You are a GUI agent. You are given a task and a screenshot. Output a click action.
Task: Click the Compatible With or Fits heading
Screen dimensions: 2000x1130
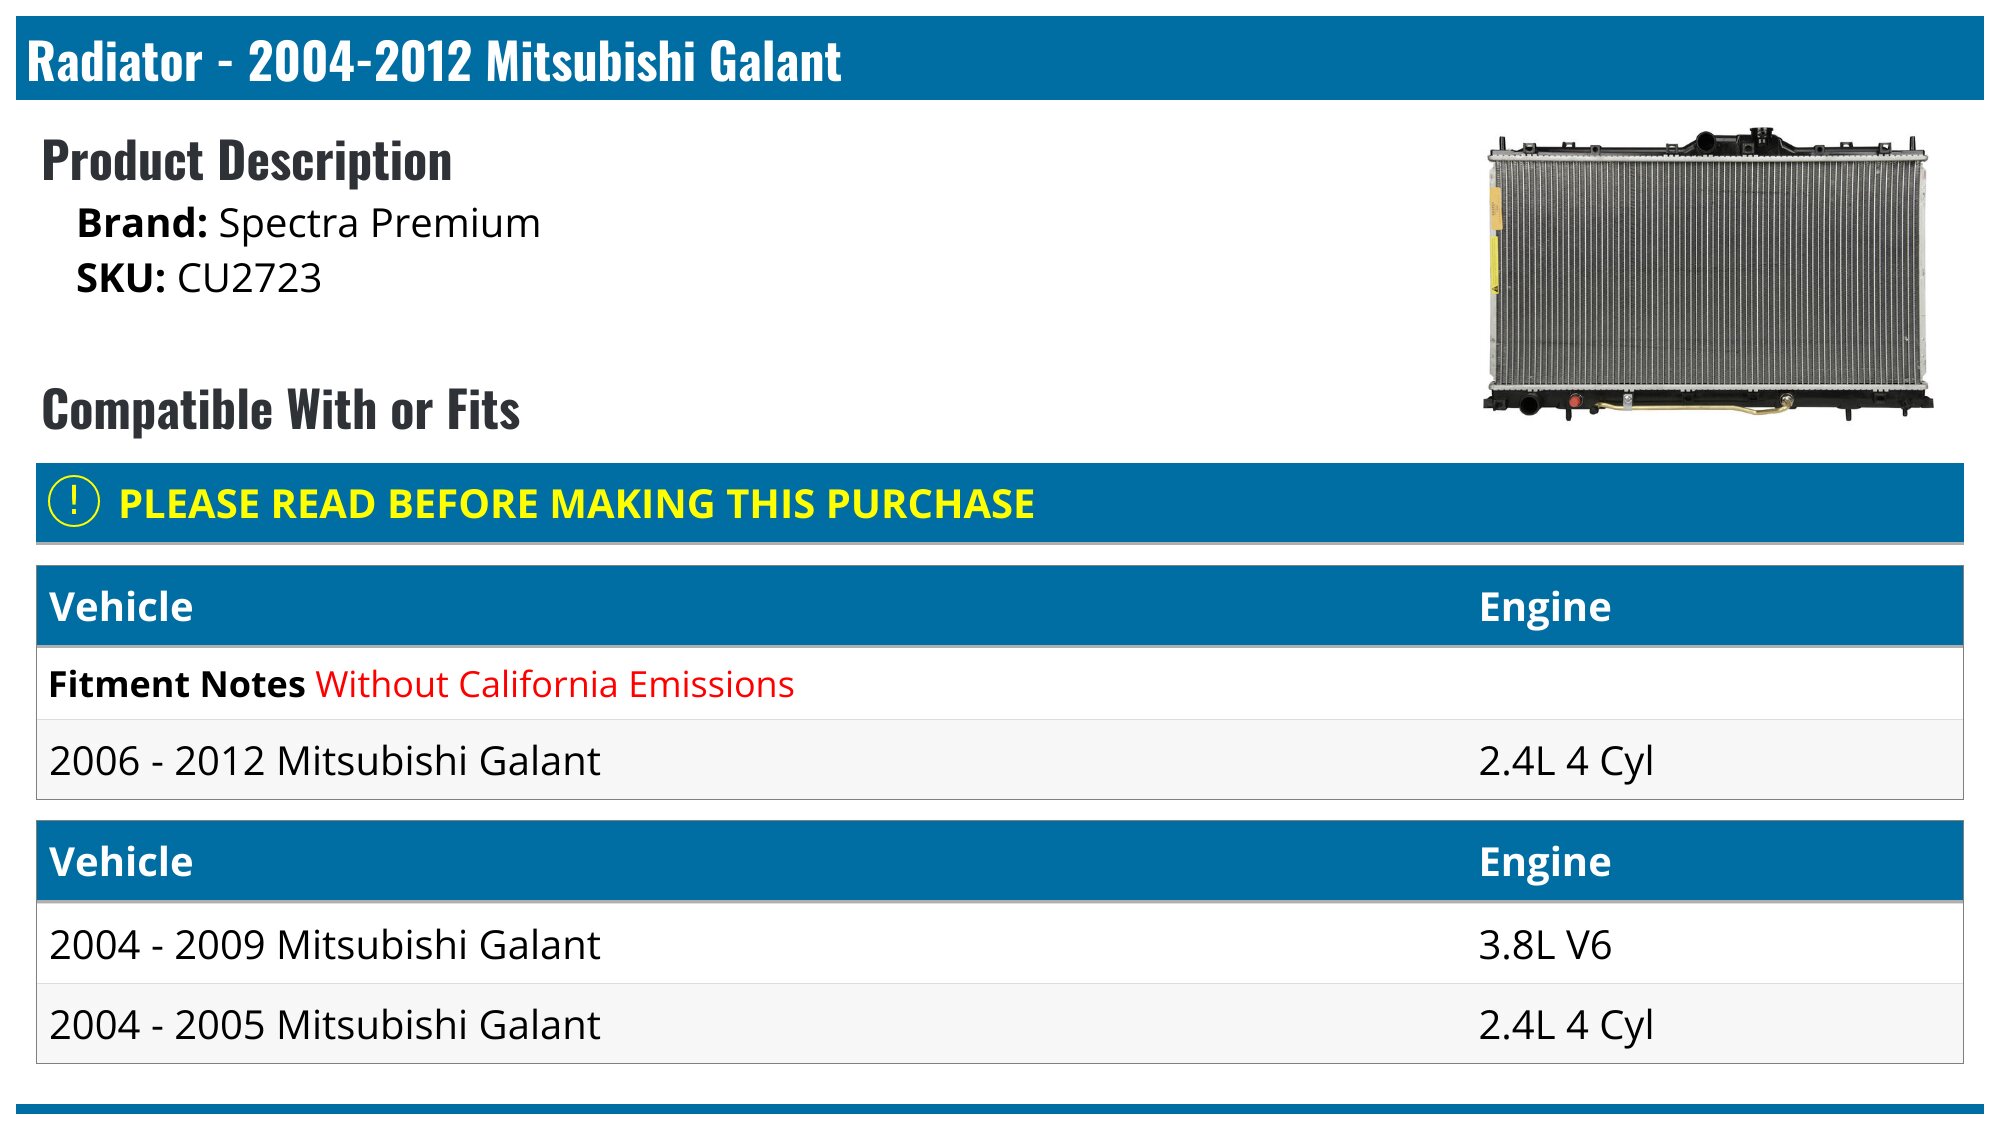[x=281, y=410]
